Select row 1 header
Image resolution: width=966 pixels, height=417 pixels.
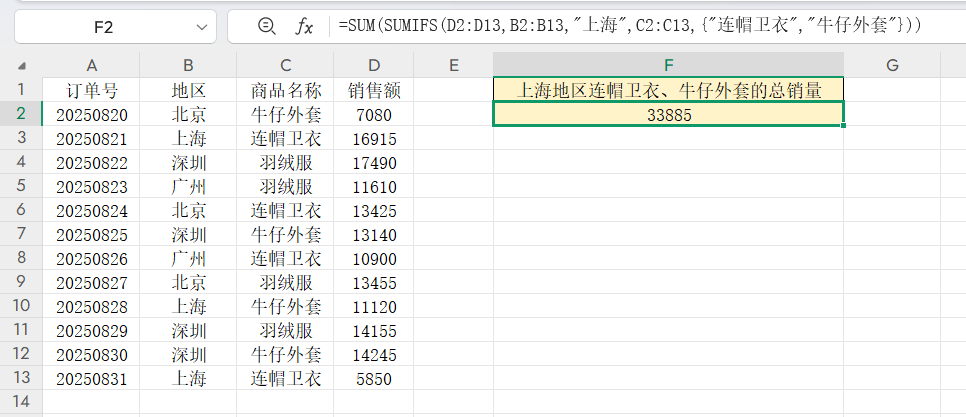pyautogui.click(x=20, y=91)
